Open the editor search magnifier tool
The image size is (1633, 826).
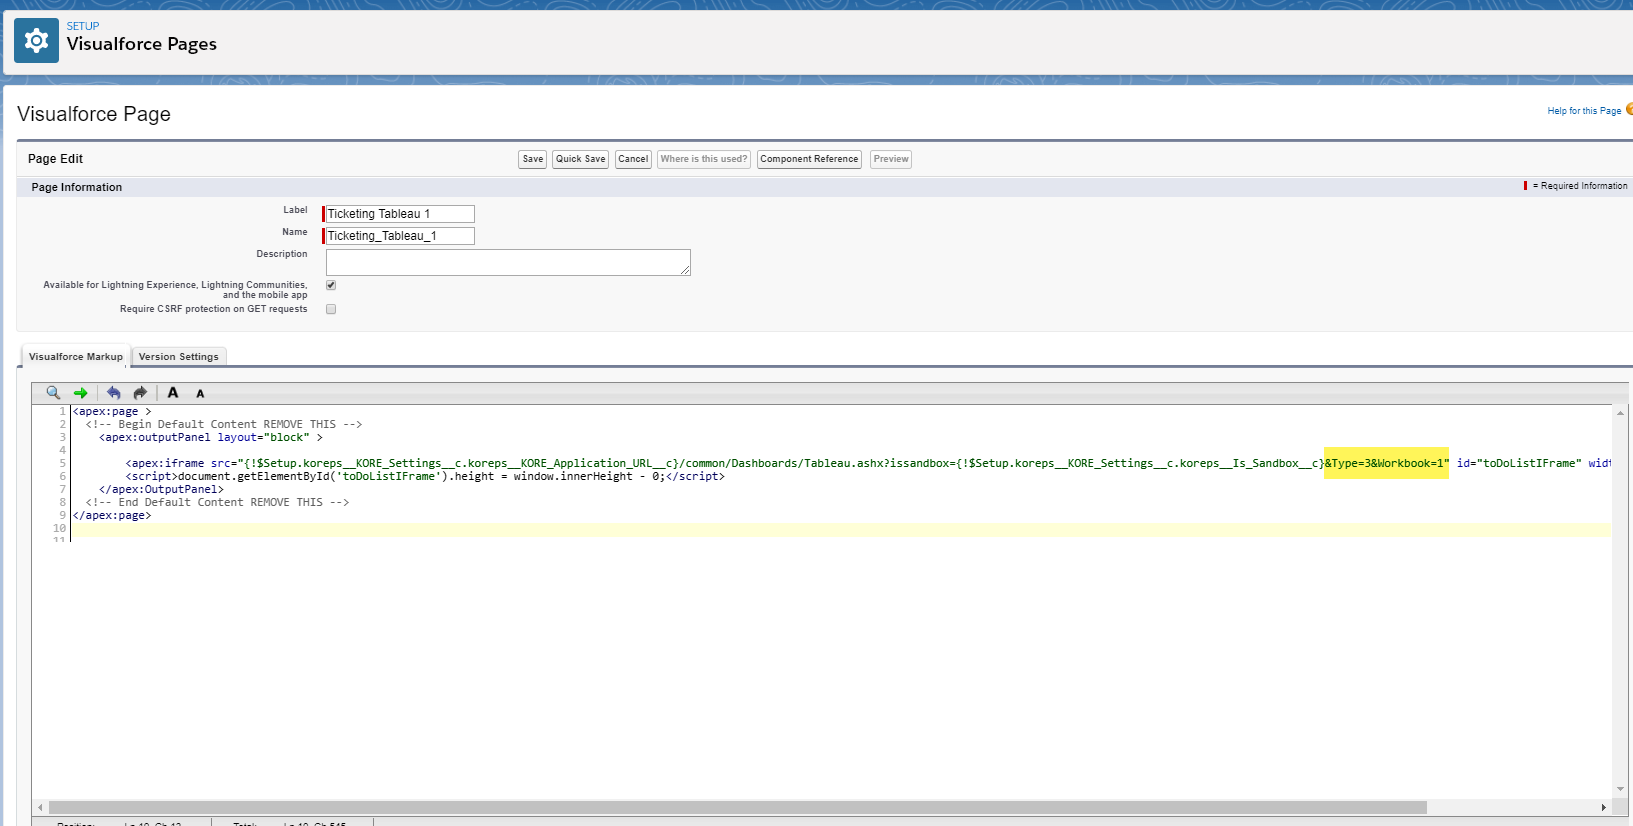click(x=53, y=393)
